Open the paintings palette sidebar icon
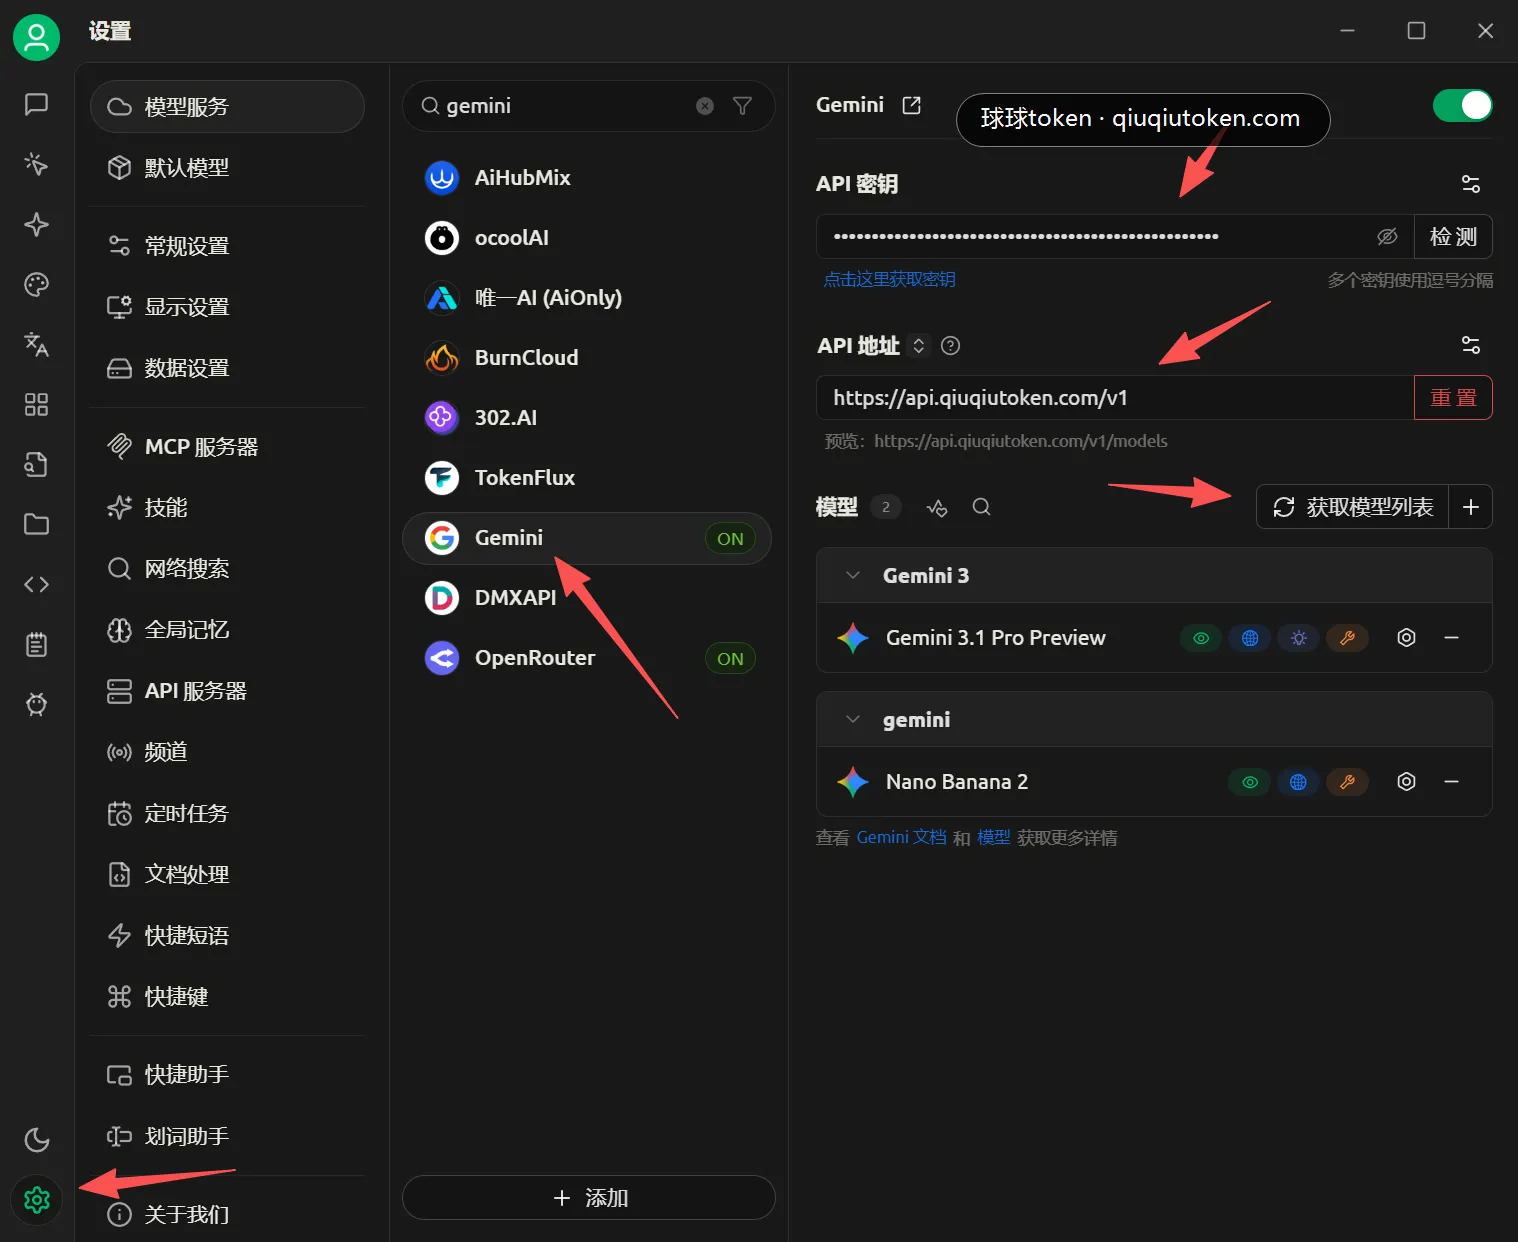The height and width of the screenshot is (1242, 1518). pos(36,284)
